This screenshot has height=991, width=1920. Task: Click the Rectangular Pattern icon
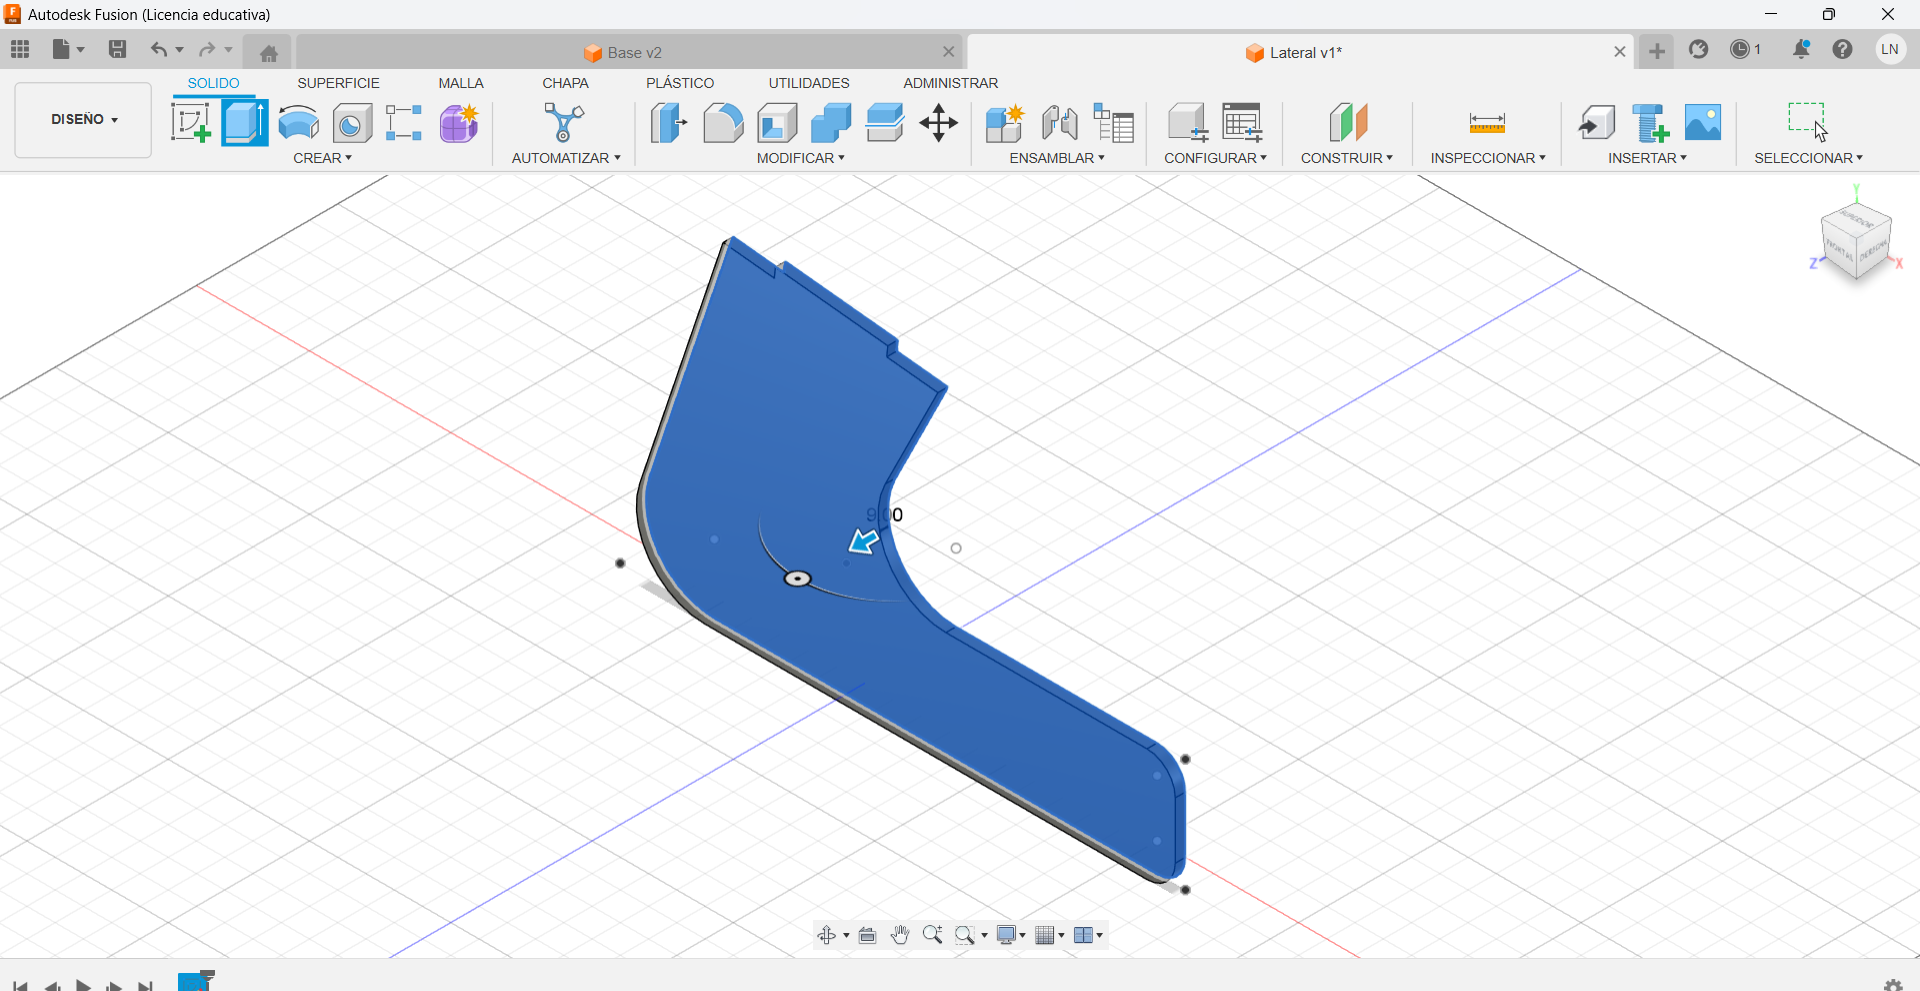(x=404, y=123)
